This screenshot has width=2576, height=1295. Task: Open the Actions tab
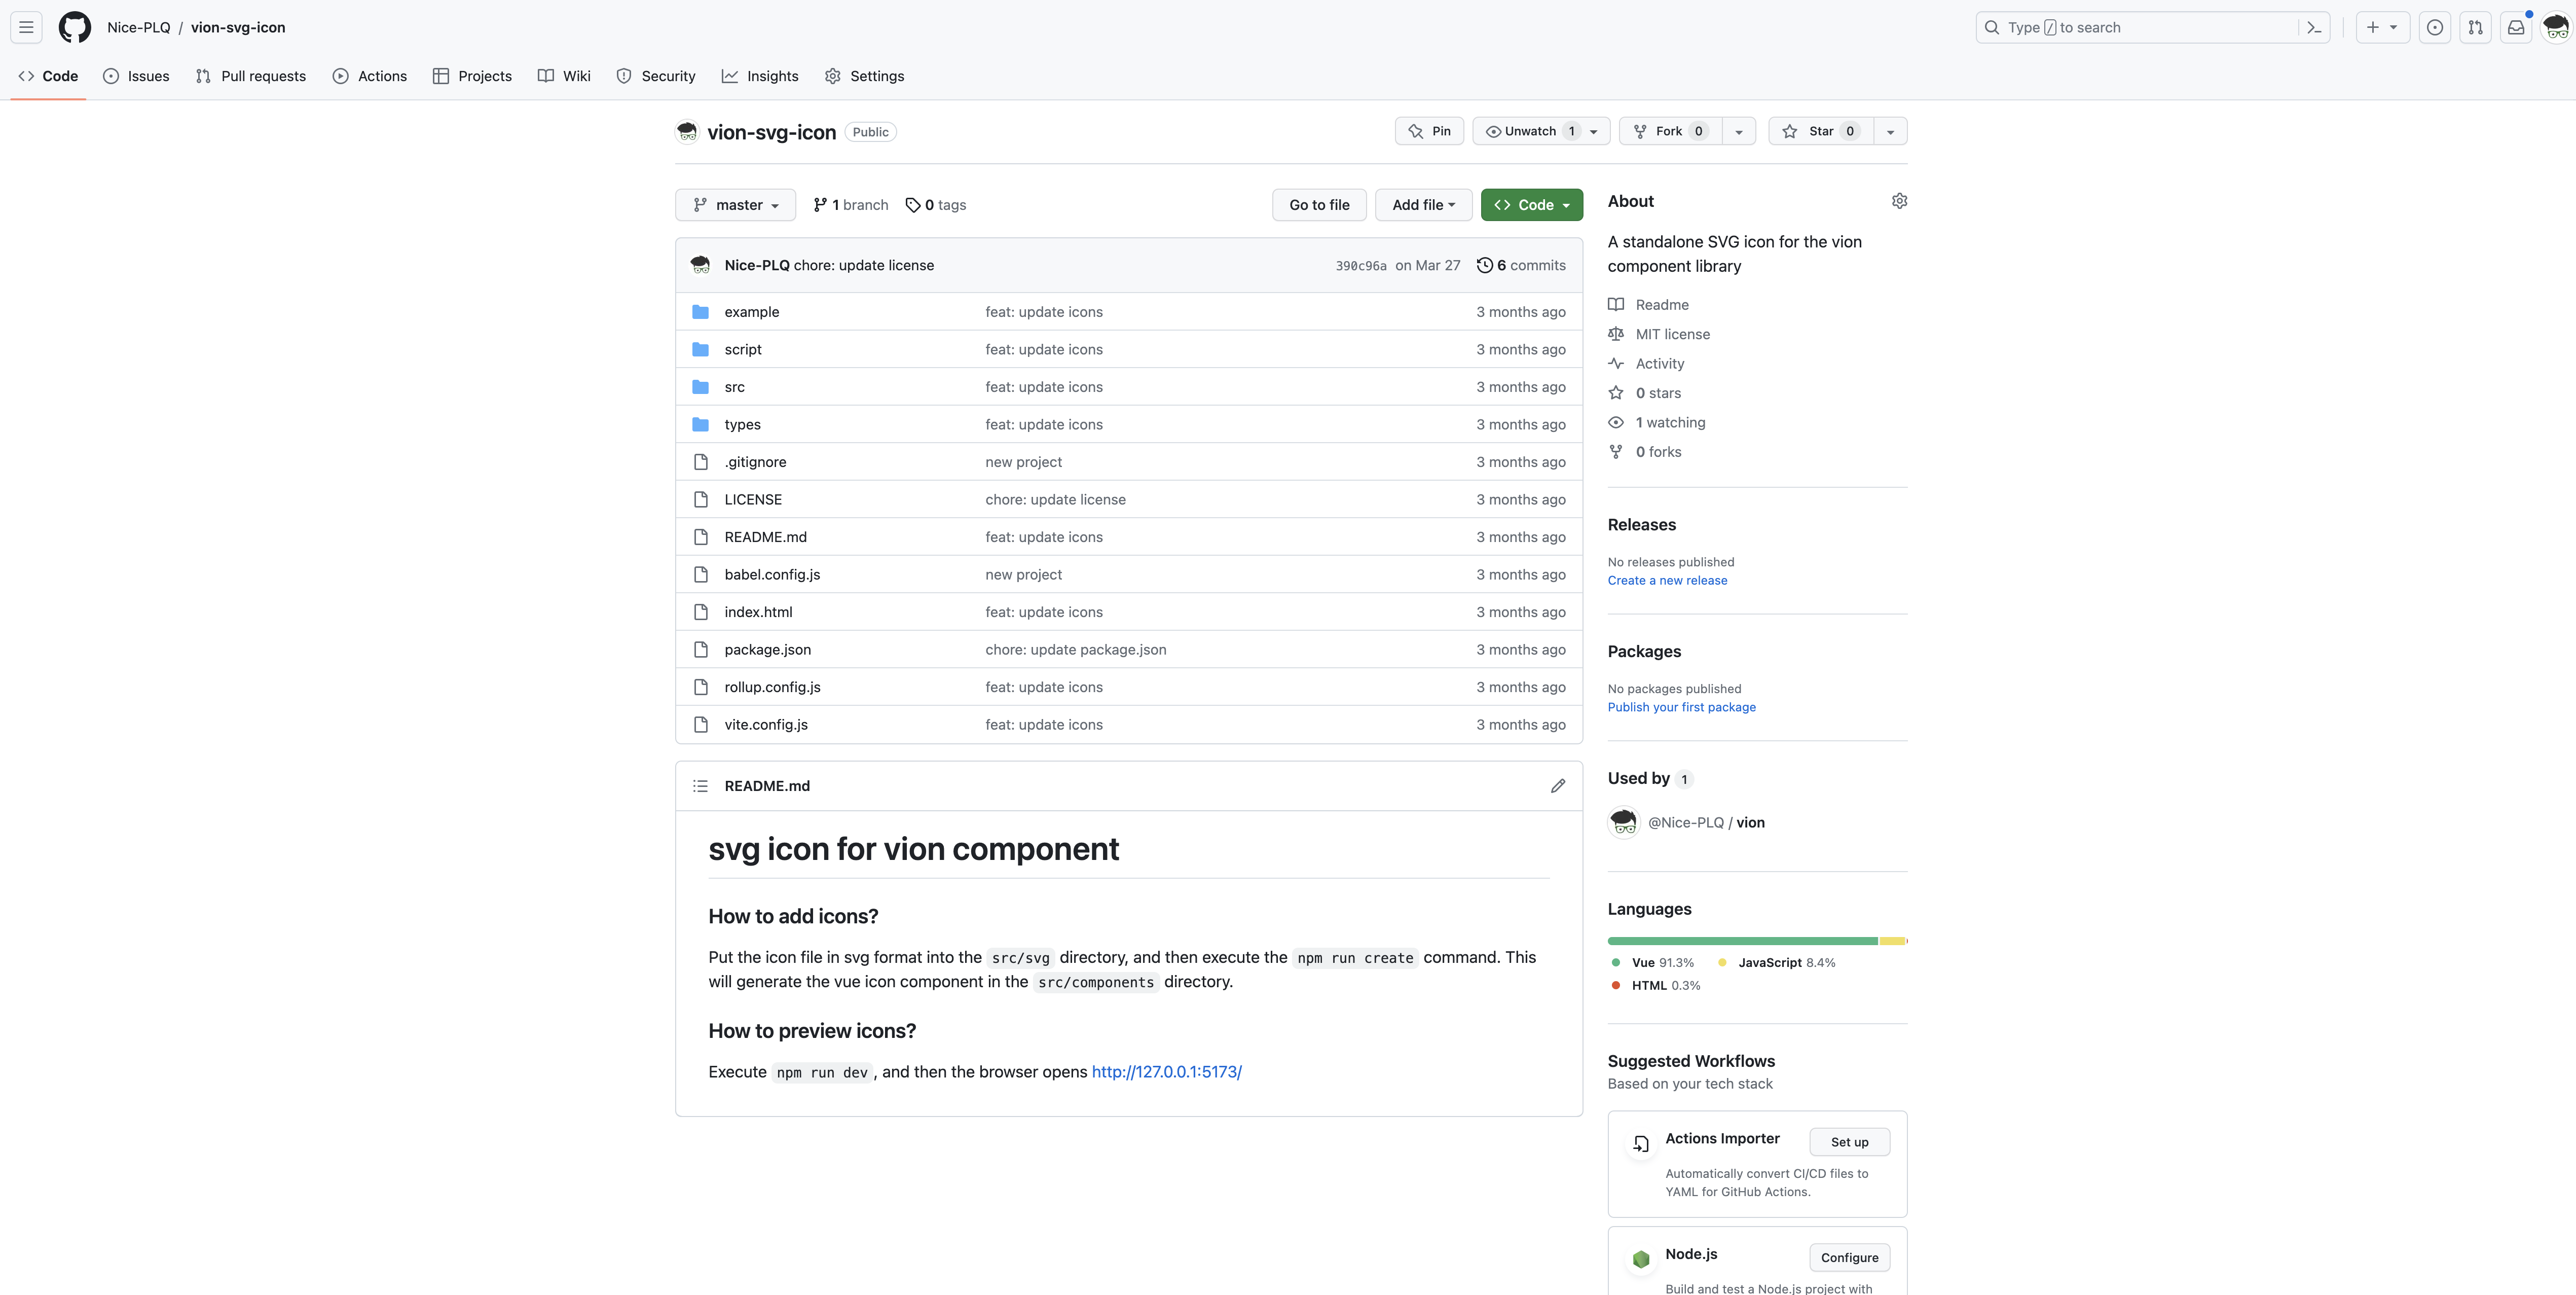[370, 76]
